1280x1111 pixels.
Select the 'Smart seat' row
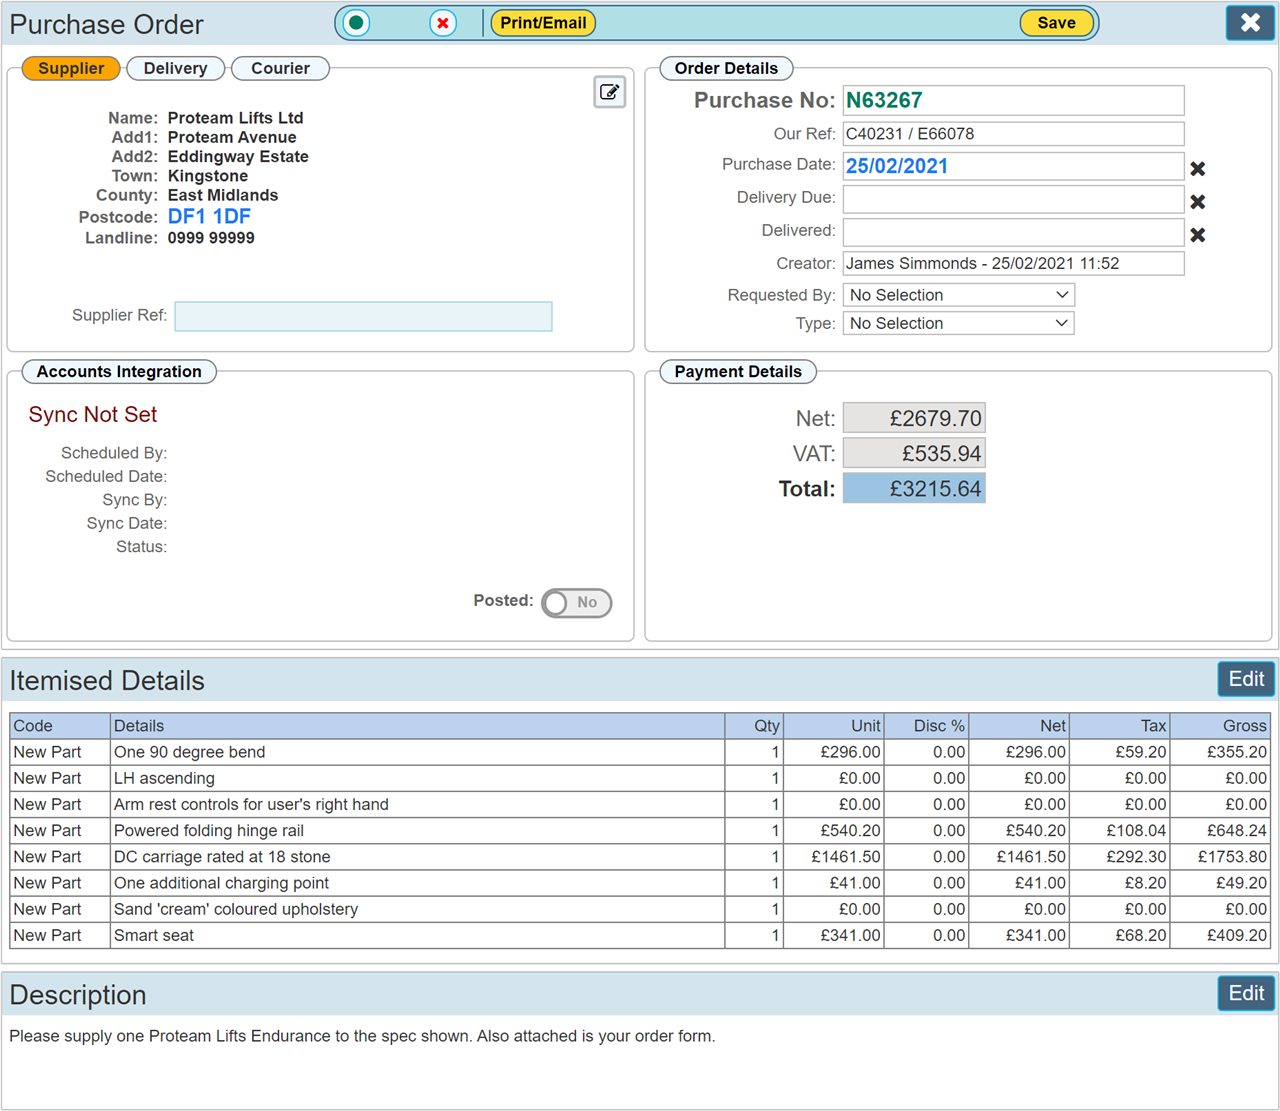tap(640, 935)
